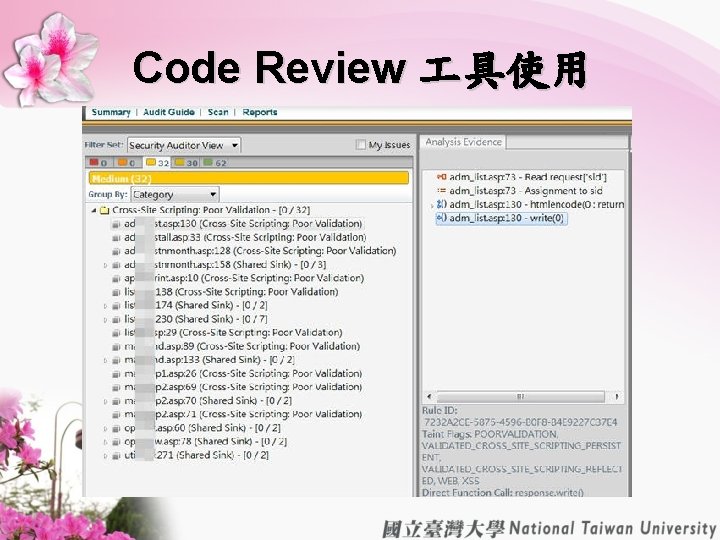Click evidence panel scroll left arrow

tap(429, 396)
